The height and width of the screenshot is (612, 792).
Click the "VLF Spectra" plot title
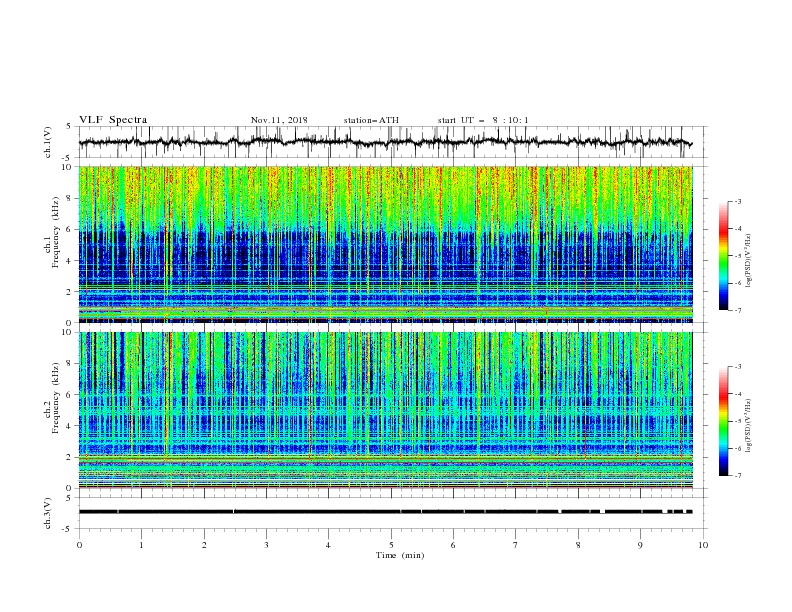(113, 120)
